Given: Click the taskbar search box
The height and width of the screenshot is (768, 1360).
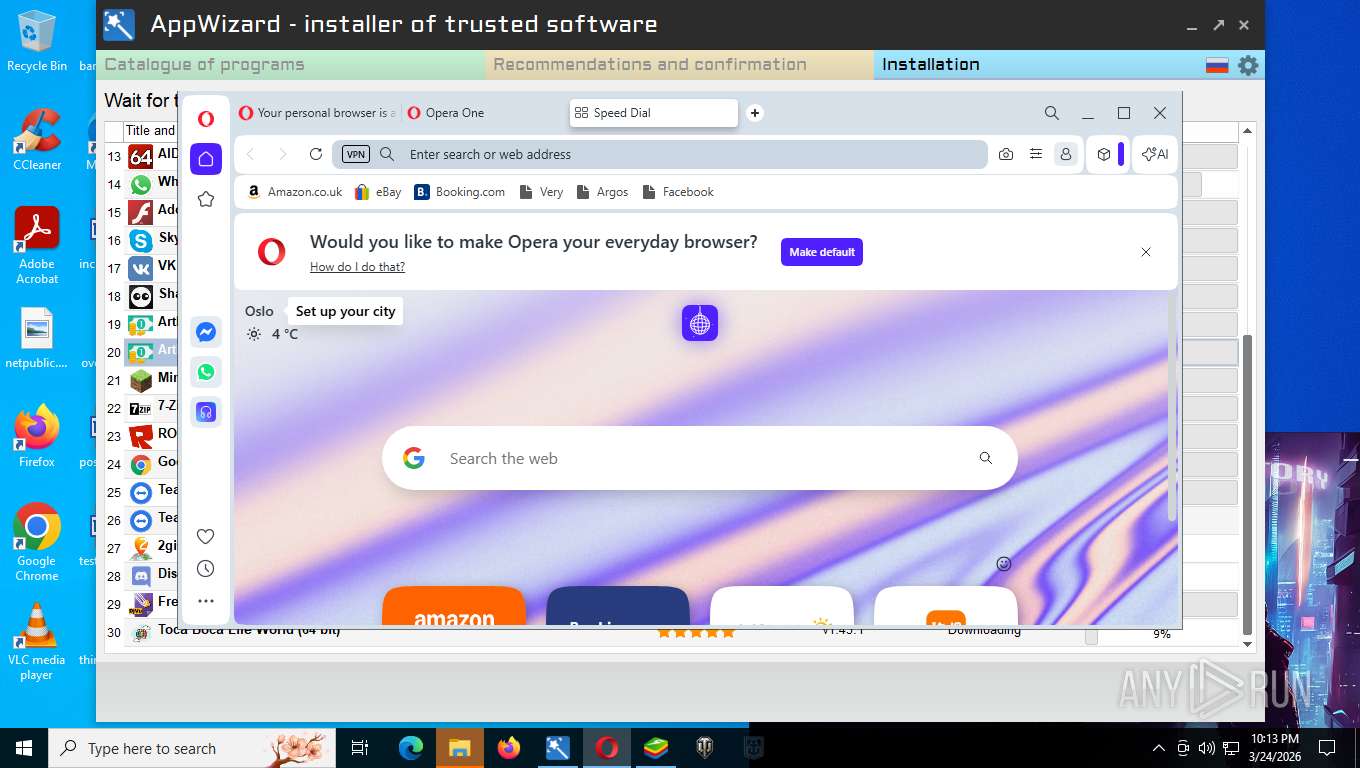Looking at the screenshot, I should tap(192, 748).
